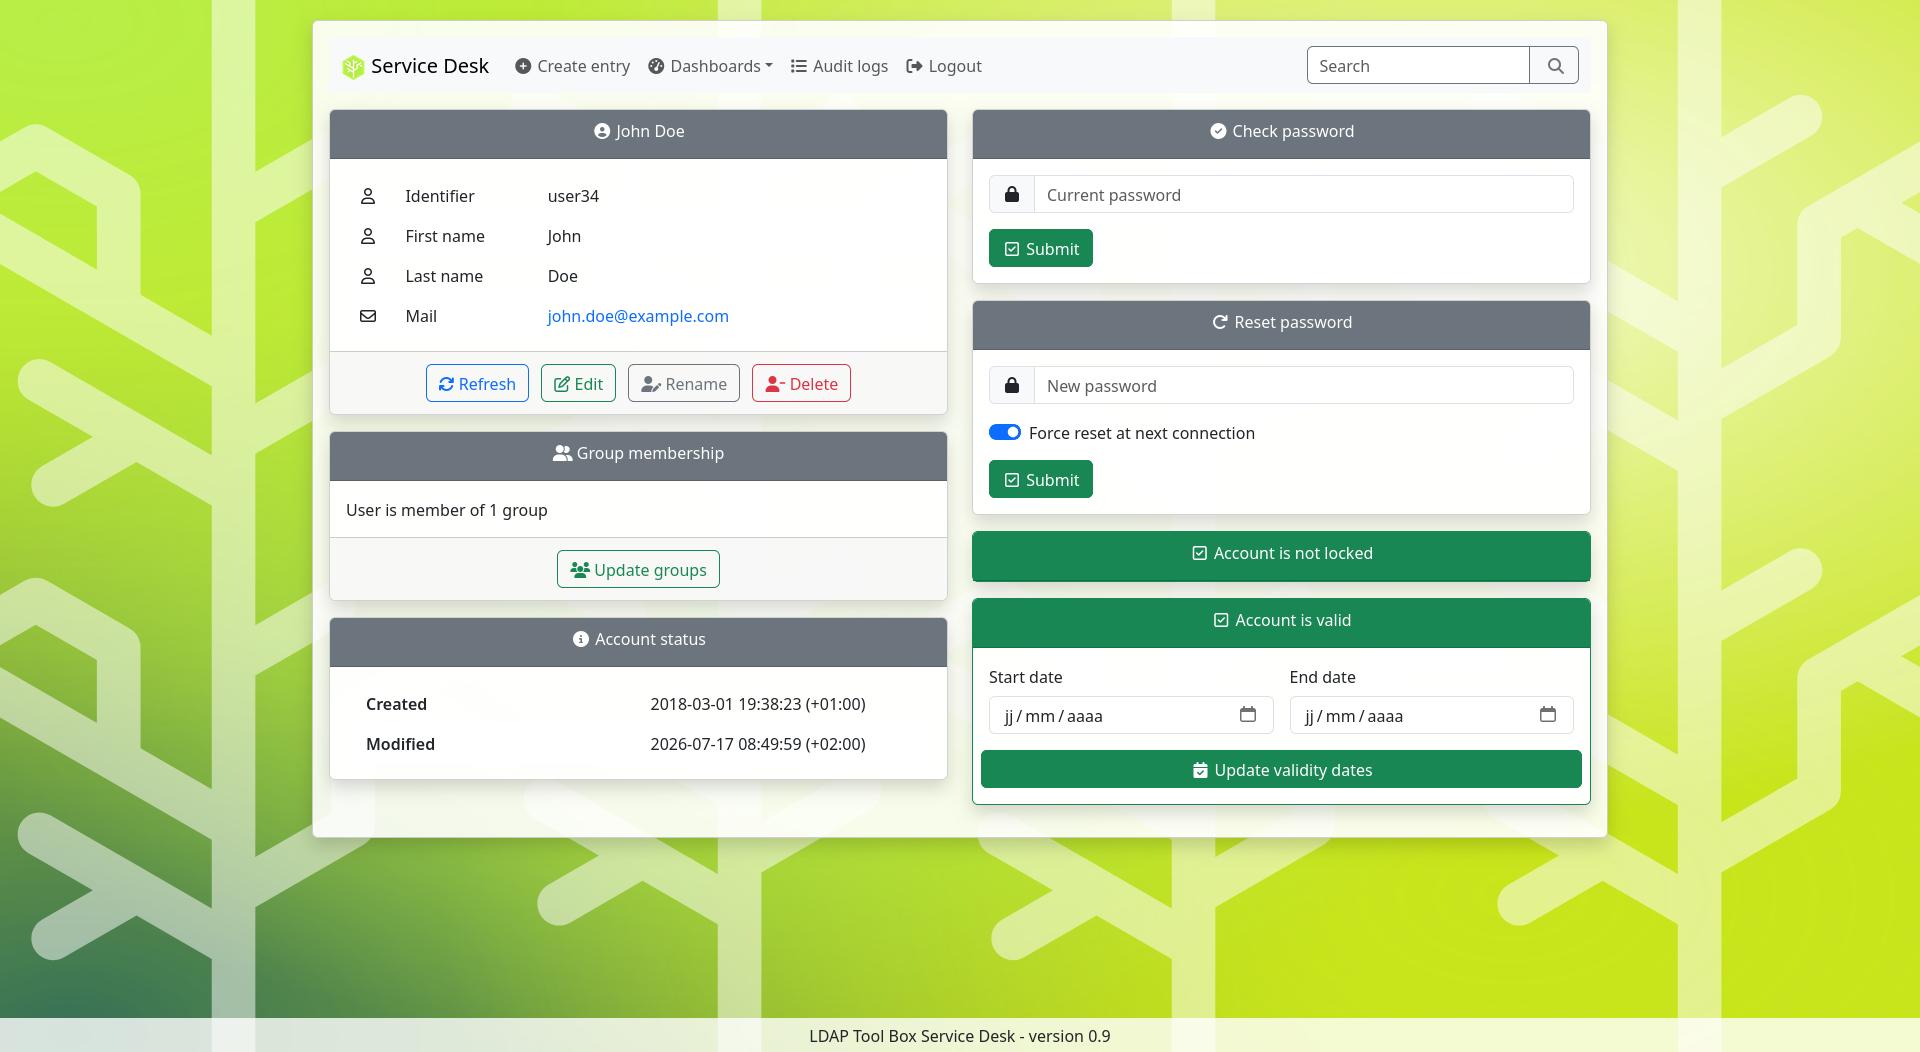
Task: Click the identifier value user34
Action: 573,196
